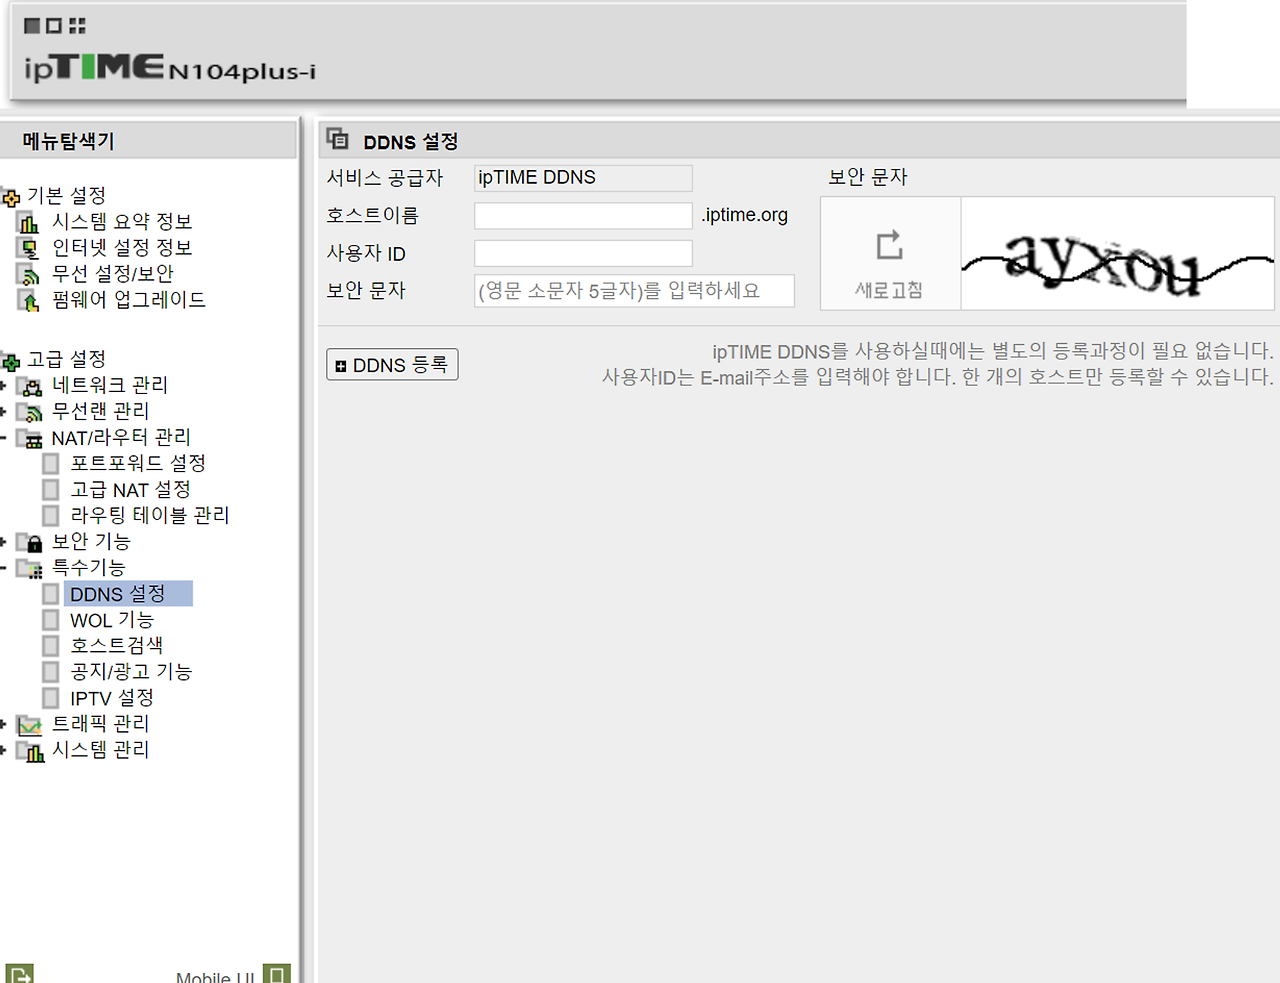Viewport: 1280px width, 983px height.
Task: Expand the 보안 기능 tree node
Action: click(x=4, y=542)
